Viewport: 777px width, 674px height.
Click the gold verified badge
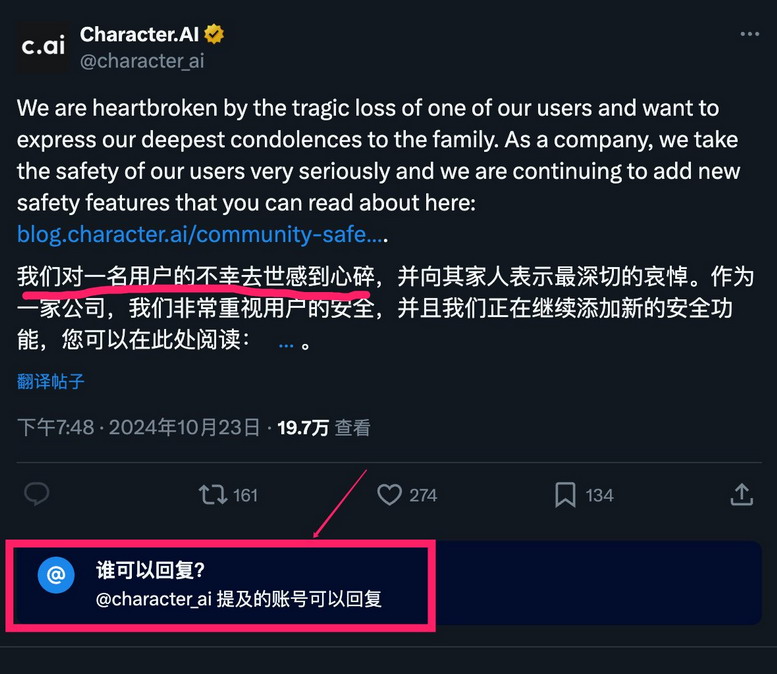pyautogui.click(x=213, y=35)
